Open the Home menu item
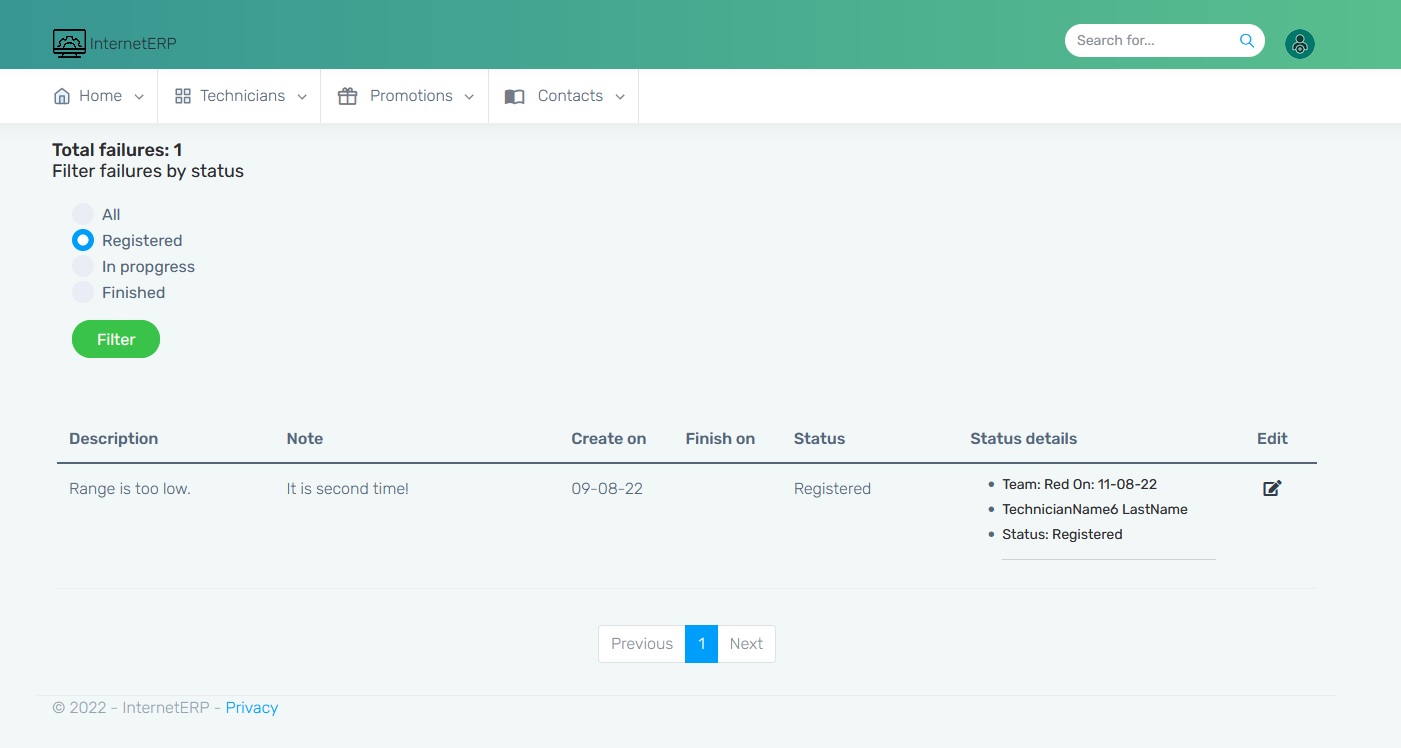1401x748 pixels. tap(98, 96)
